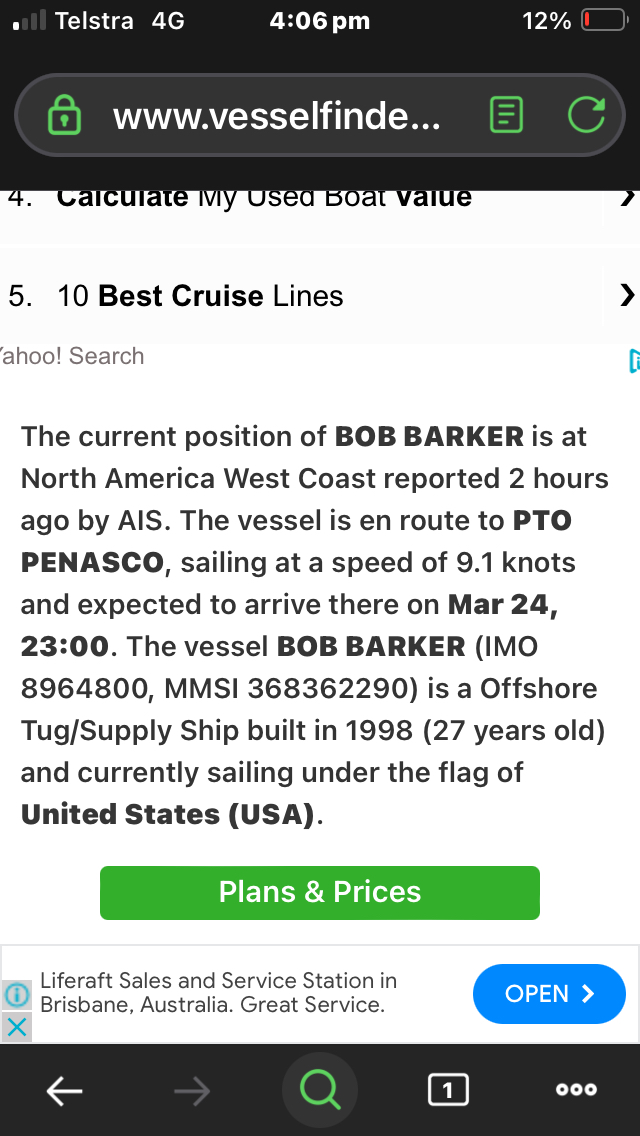Close the Liferaft ad with the X

(17, 1026)
